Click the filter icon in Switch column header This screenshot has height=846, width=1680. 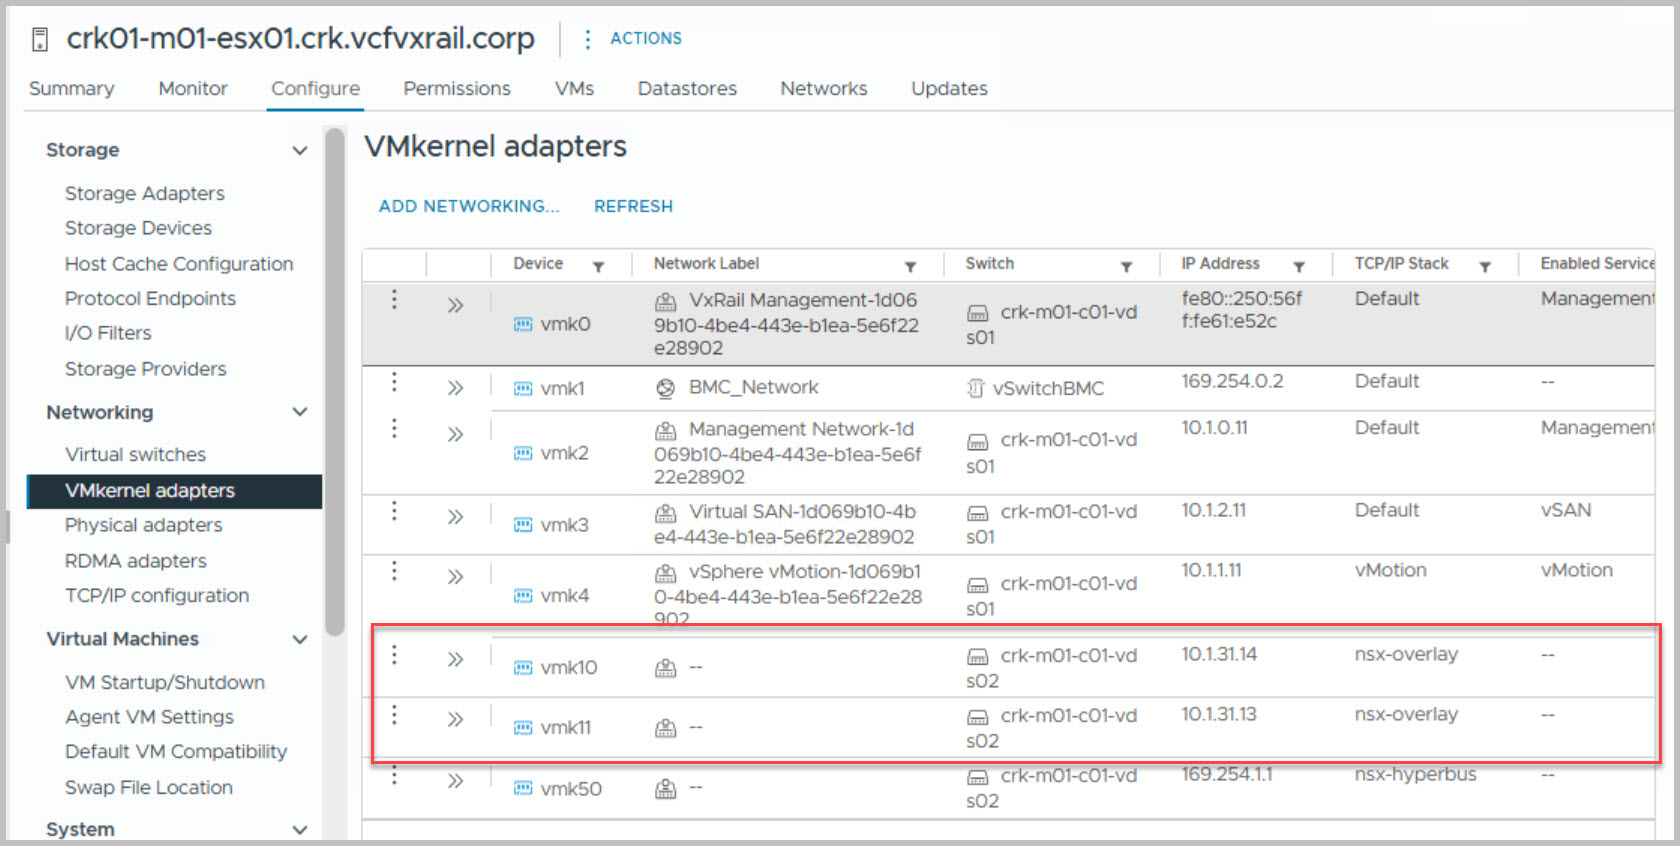point(1126,267)
